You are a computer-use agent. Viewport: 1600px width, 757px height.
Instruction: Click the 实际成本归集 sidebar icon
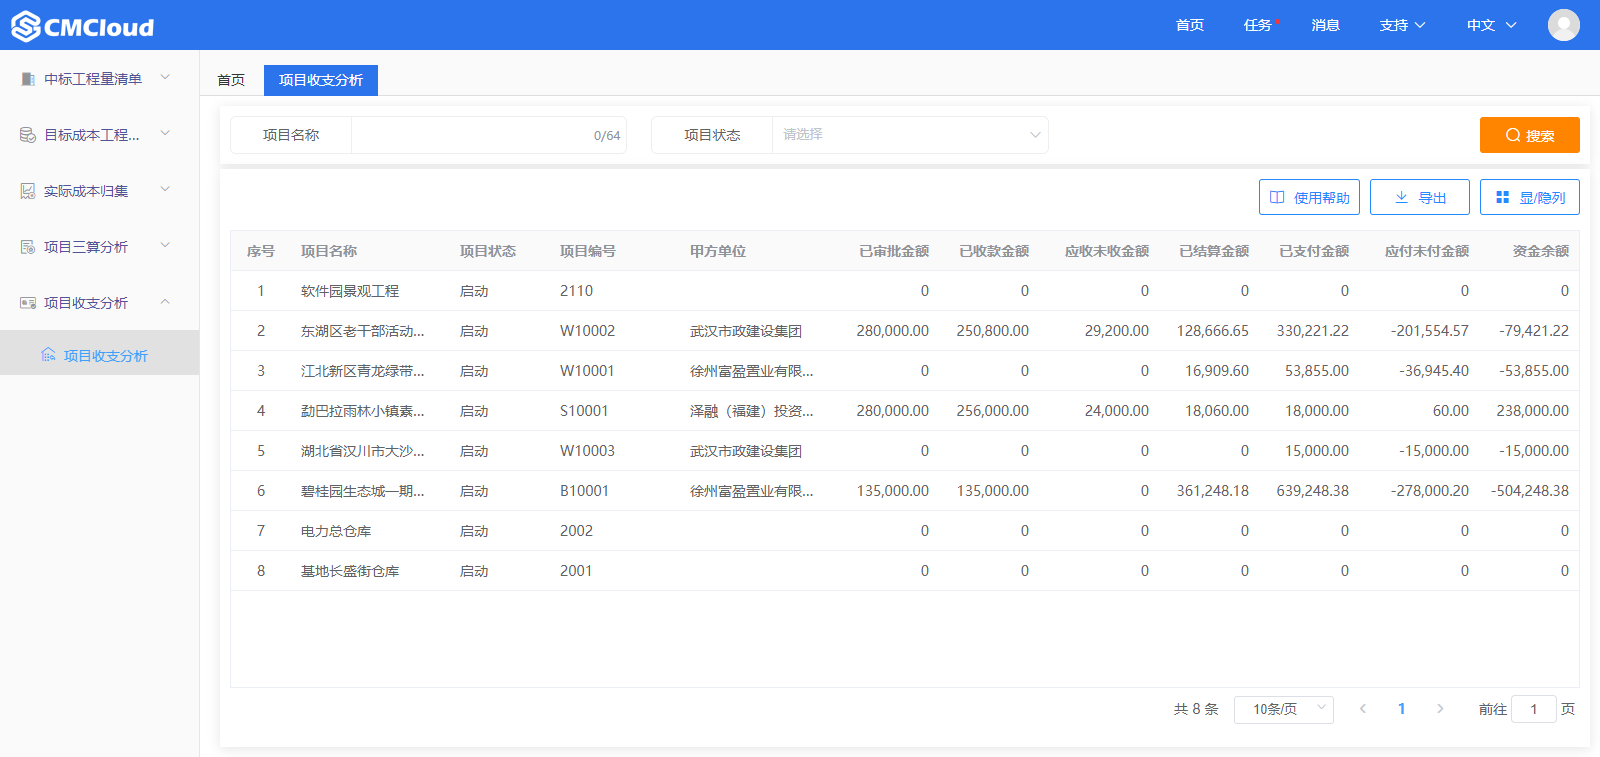tap(28, 191)
